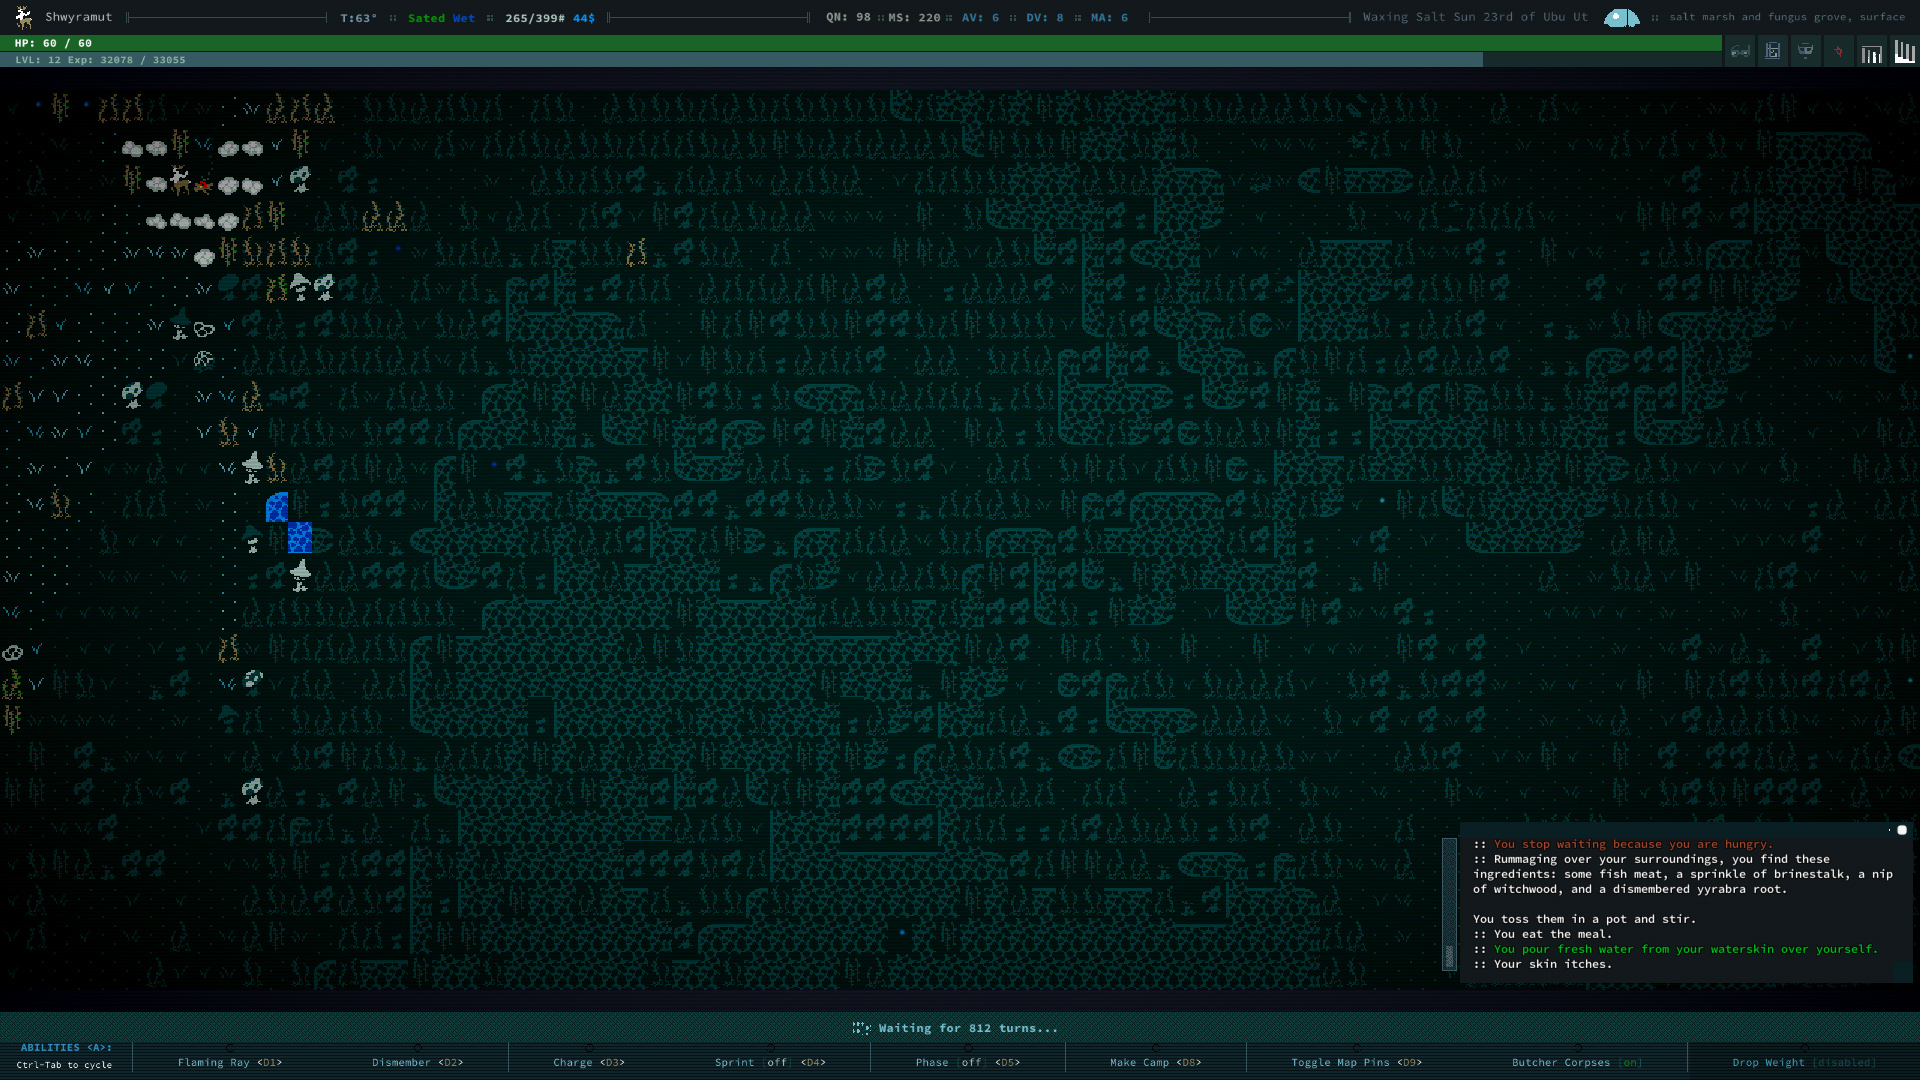Click the save disk icon in top toolbar
Screen dimensions: 1920x1080
pos(1773,51)
